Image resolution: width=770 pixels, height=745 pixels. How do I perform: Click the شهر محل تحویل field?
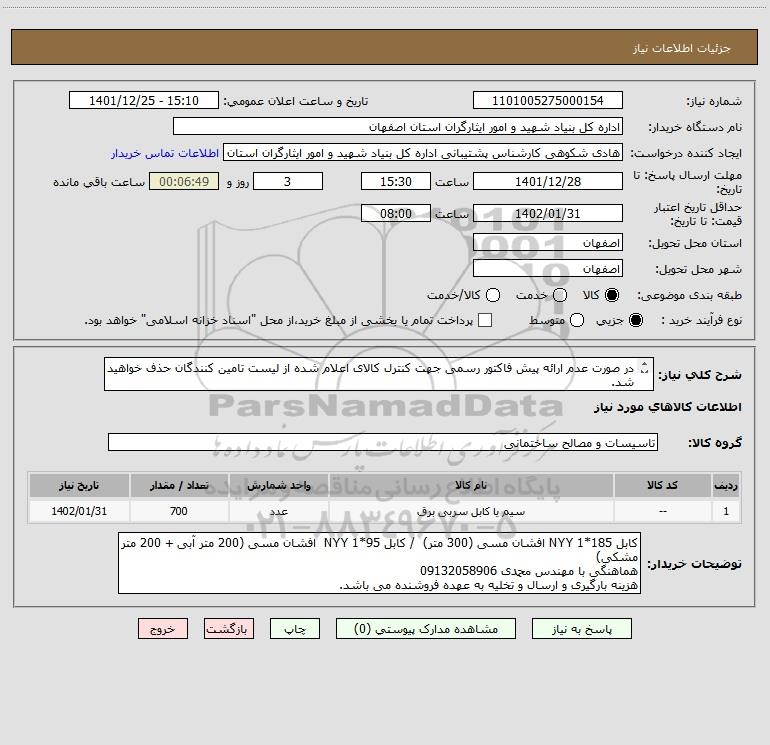(x=548, y=268)
